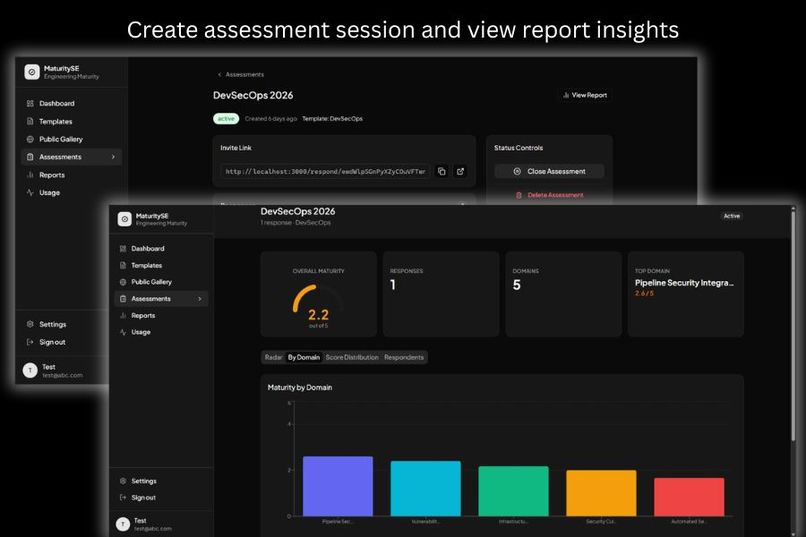Click Sign out icon in back window
Screen dimensions: 806x537
click(x=30, y=342)
